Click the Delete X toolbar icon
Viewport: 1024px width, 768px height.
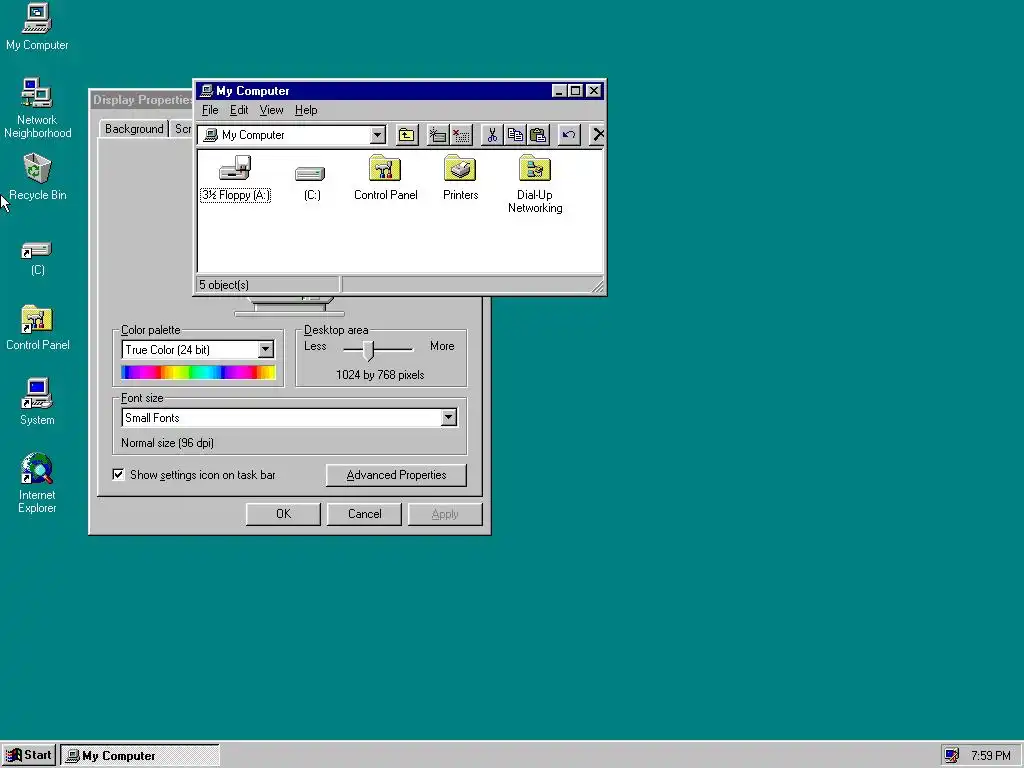(x=597, y=135)
